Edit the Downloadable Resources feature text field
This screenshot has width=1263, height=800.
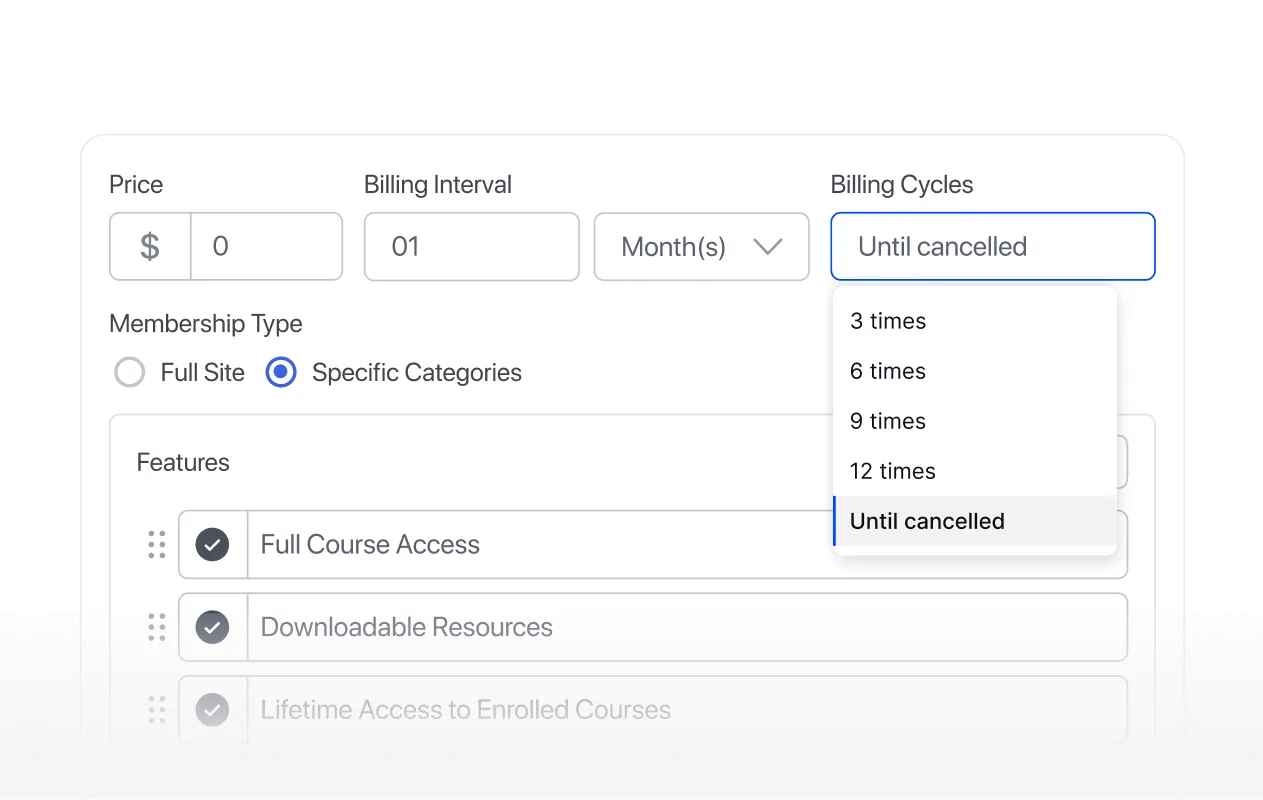[688, 627]
